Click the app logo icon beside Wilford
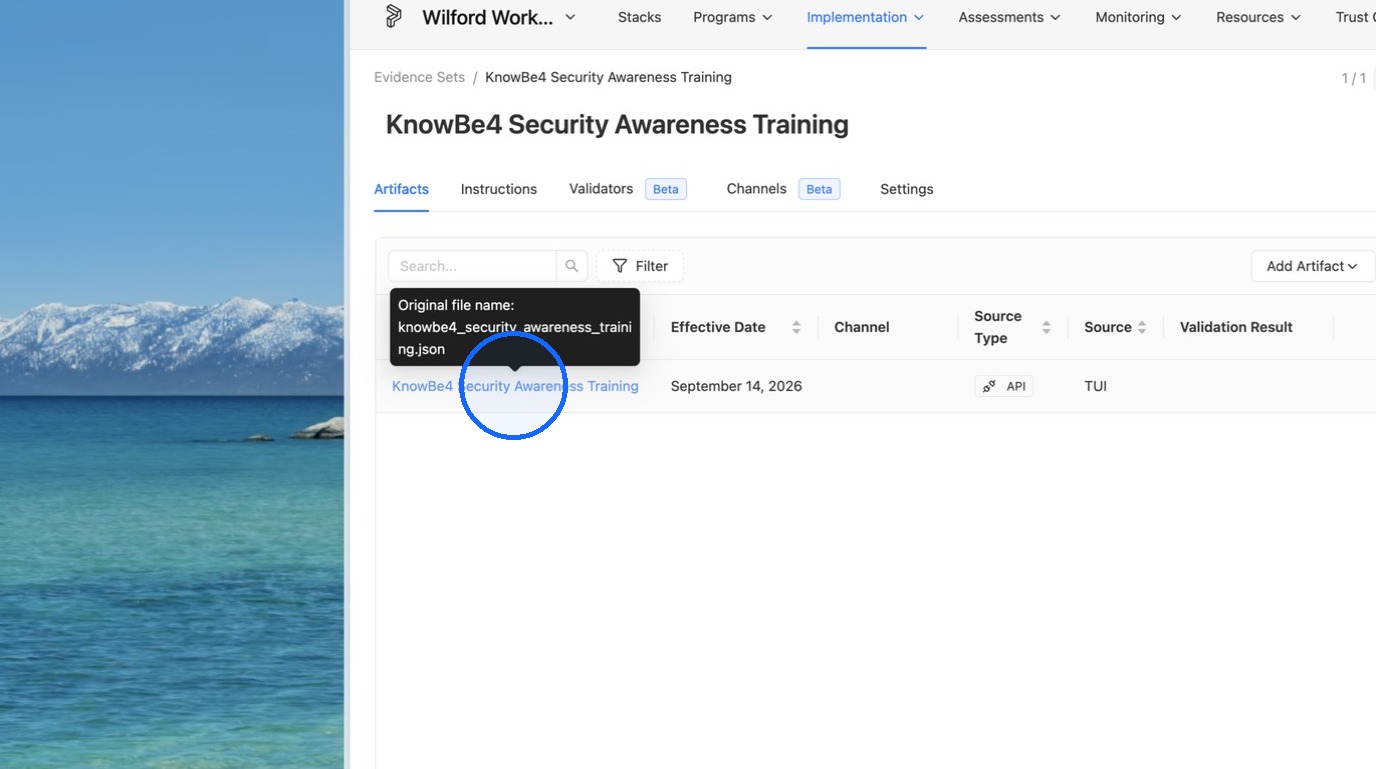The height and width of the screenshot is (769, 1376). pos(394,17)
